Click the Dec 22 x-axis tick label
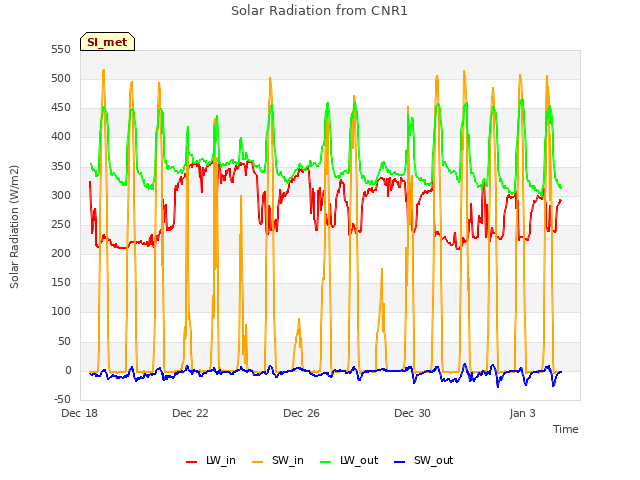640x480 pixels. pos(190,413)
